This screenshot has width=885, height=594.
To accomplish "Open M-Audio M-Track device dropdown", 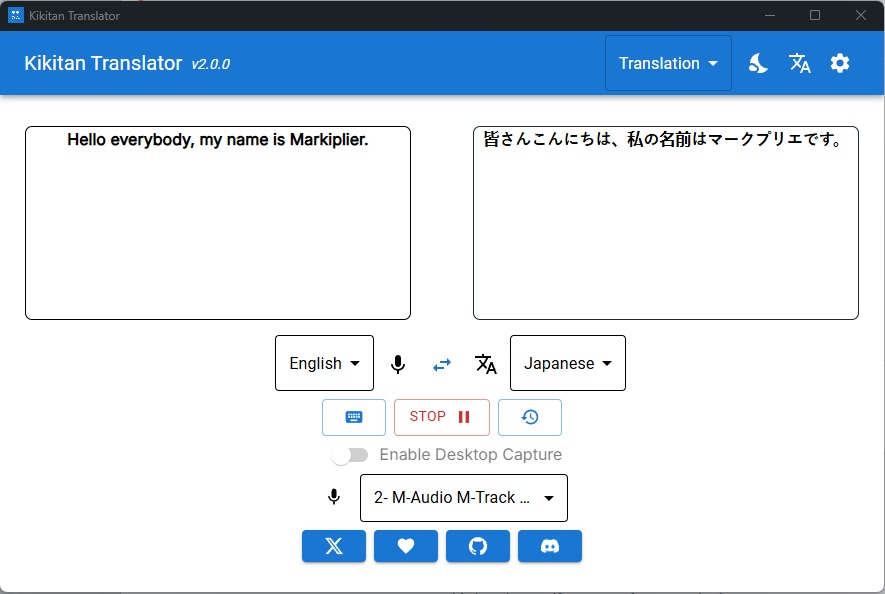I will coord(464,498).
